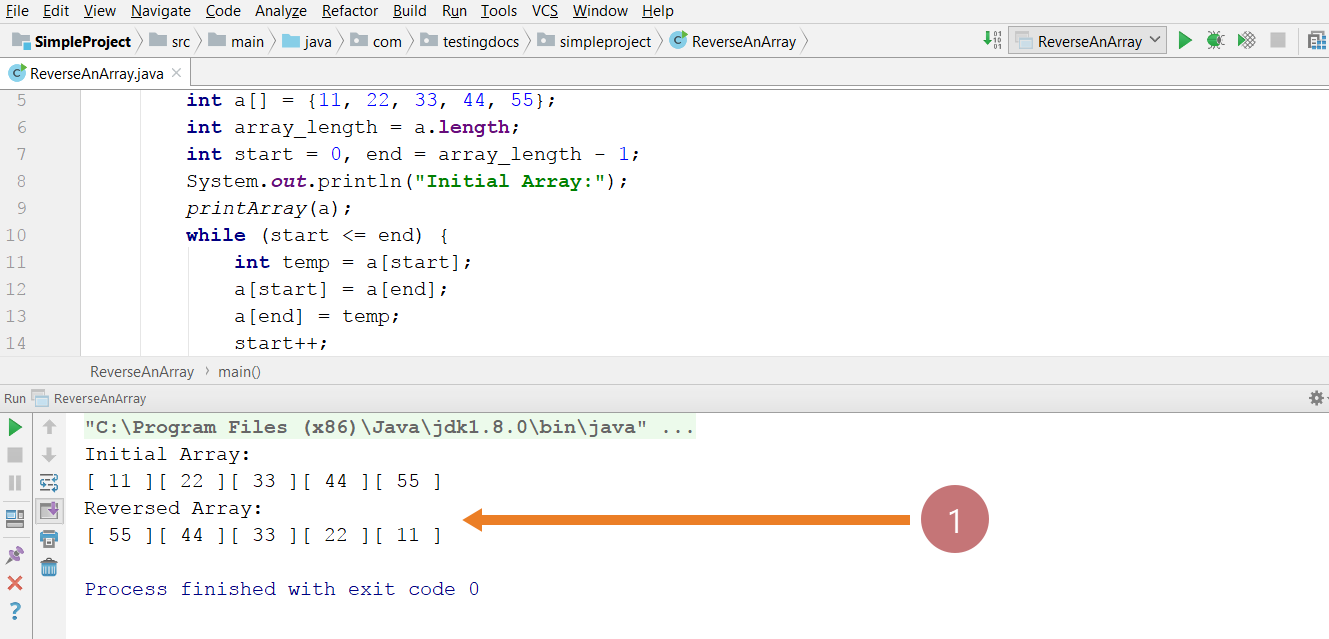The width and height of the screenshot is (1329, 639).
Task: Open the Help menu
Action: tap(658, 11)
